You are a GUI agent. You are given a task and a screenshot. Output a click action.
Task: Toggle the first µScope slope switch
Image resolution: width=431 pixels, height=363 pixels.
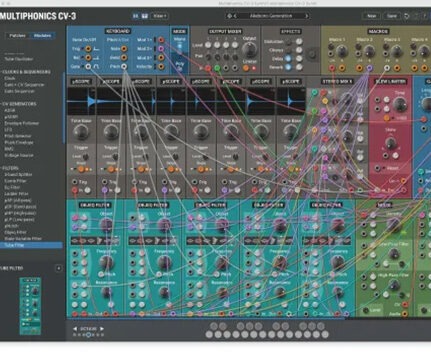81,169
